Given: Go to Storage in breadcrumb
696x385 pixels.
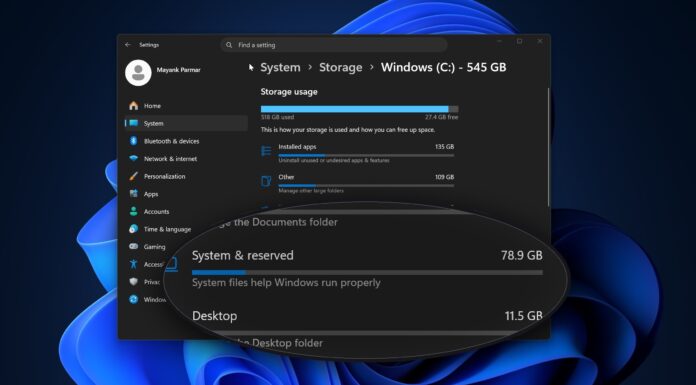Looking at the screenshot, I should coord(340,67).
